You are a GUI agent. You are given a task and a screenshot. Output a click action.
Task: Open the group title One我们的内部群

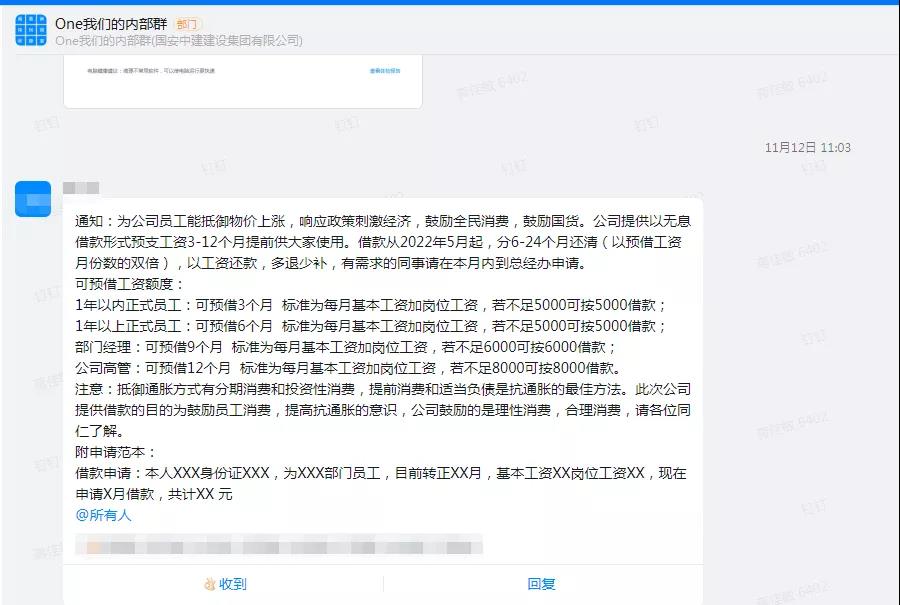[111, 24]
